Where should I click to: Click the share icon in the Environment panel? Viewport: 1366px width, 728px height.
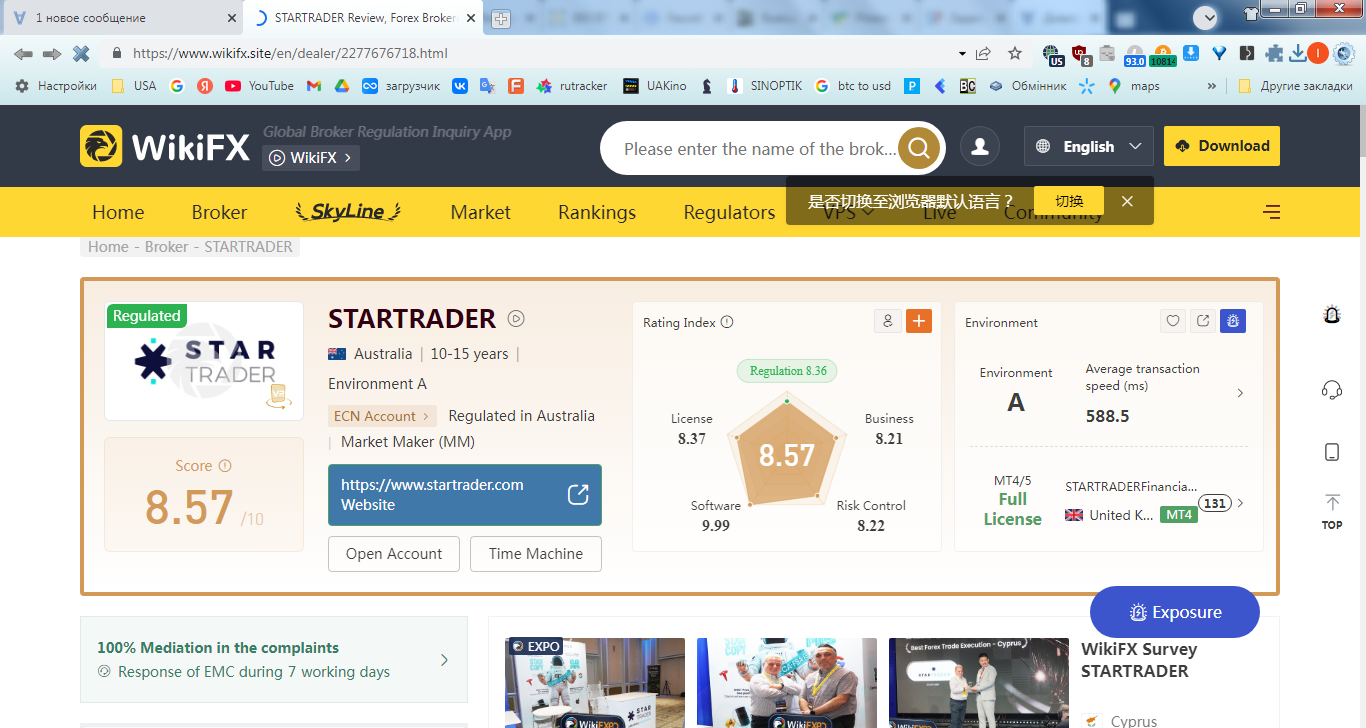tap(1203, 321)
